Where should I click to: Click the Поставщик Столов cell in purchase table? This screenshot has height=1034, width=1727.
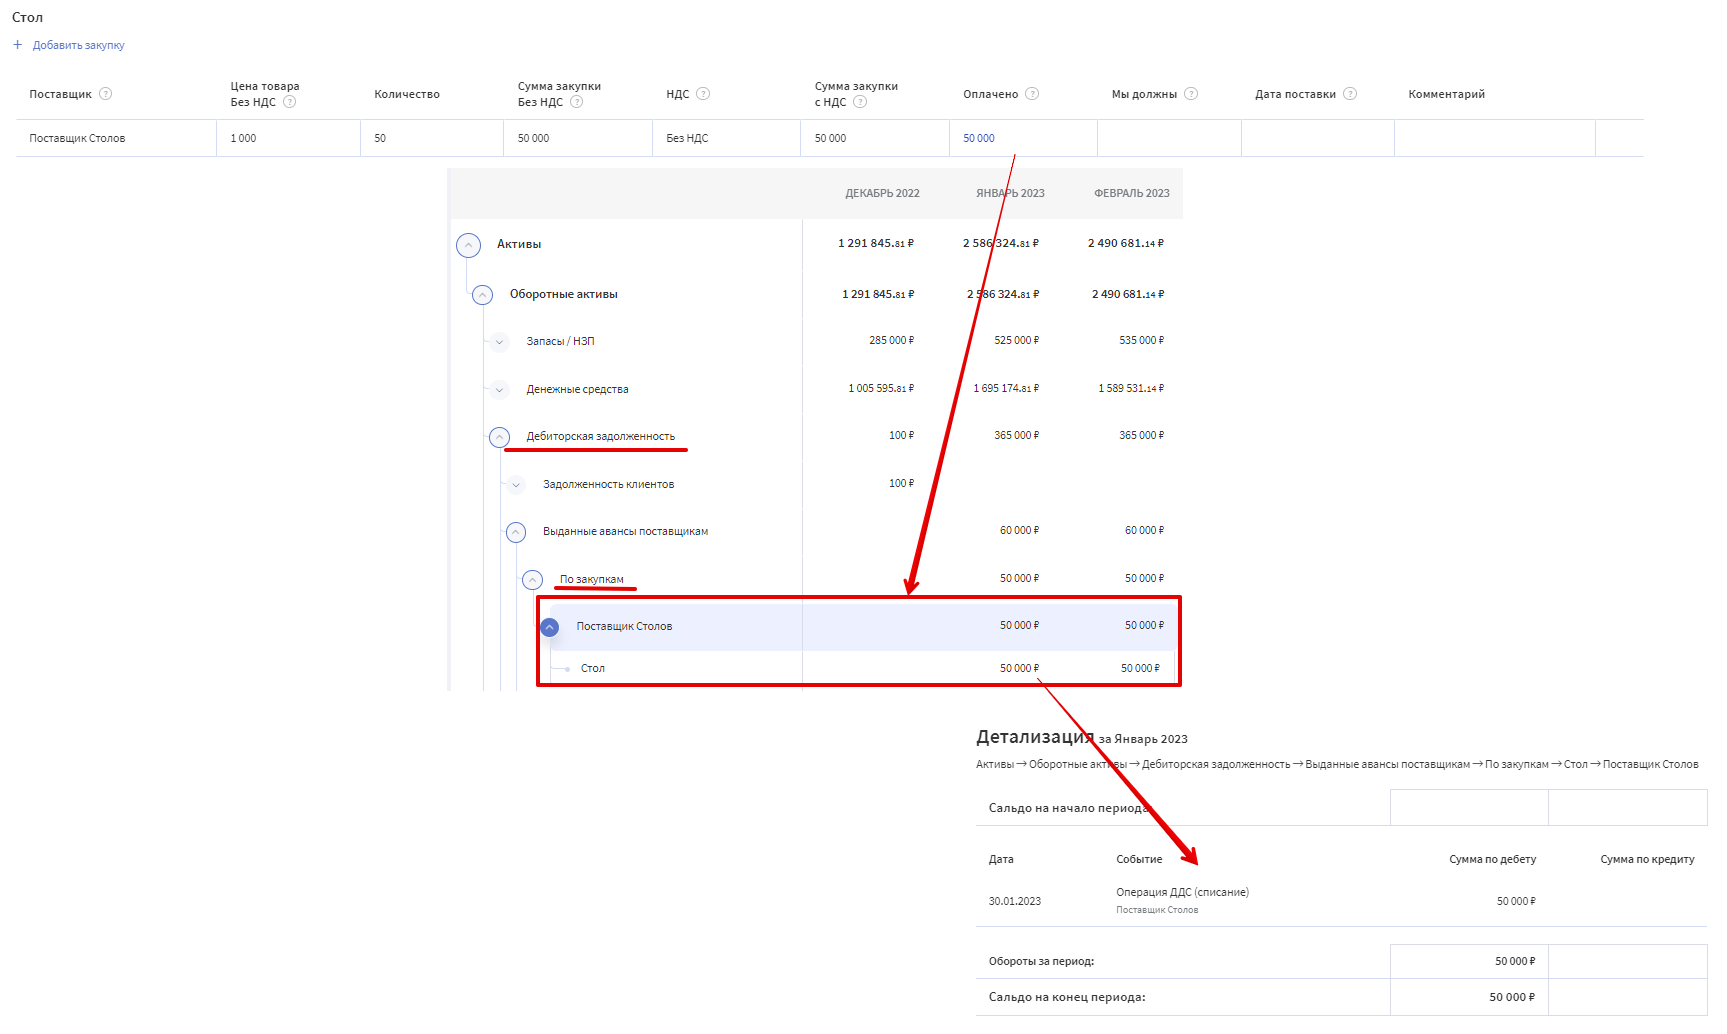[x=116, y=138]
